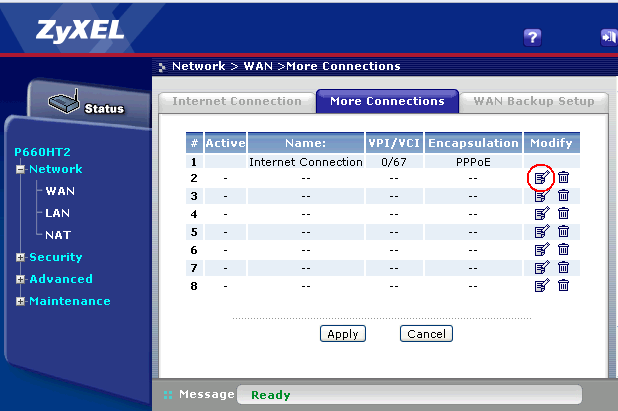Screen dimensions: 618x411
Task: Click the logout icon in header
Action: [x=608, y=37]
